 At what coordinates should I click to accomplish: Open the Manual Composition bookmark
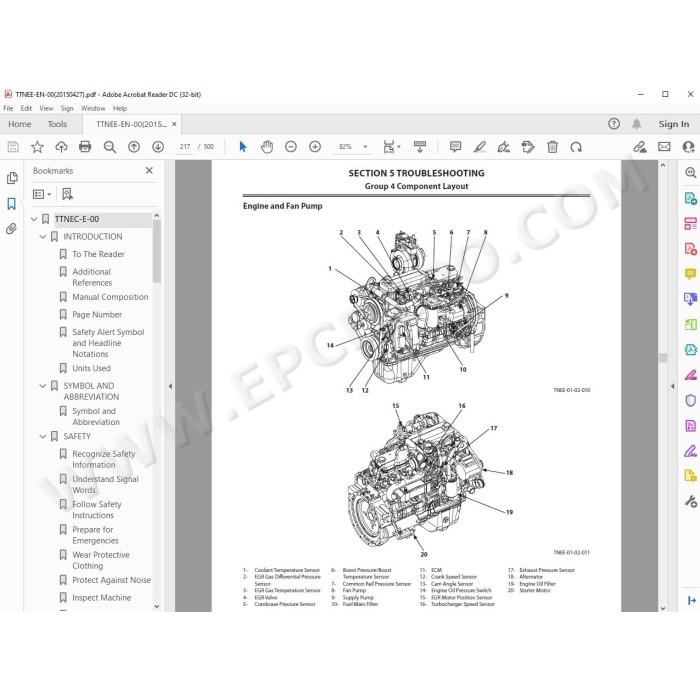coord(110,297)
